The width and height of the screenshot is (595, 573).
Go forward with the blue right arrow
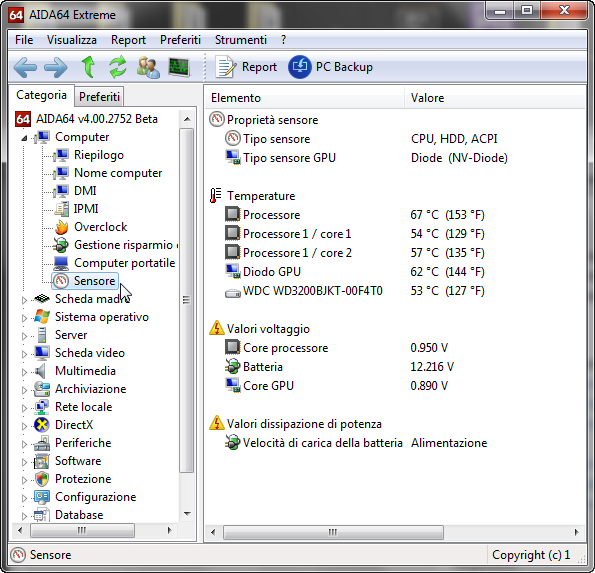(56, 68)
